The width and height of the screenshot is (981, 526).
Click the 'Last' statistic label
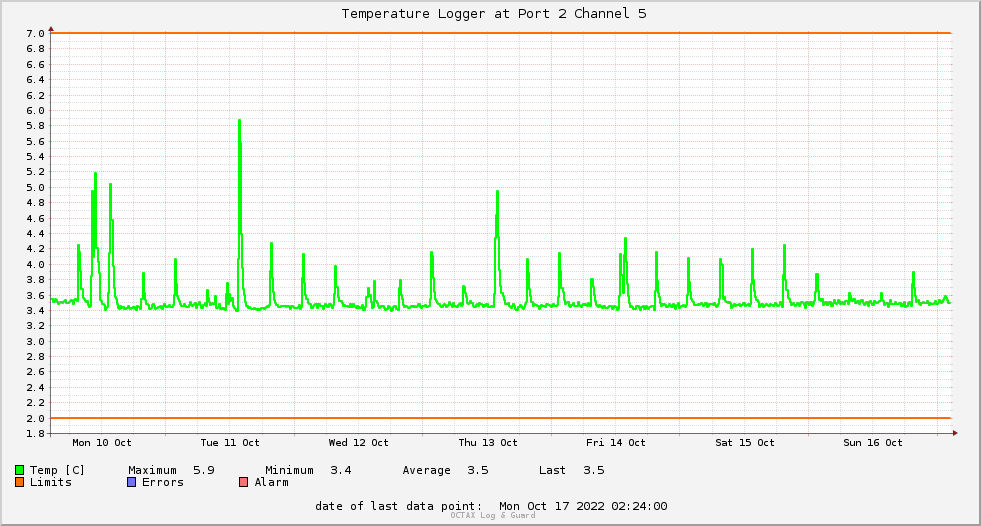552,470
